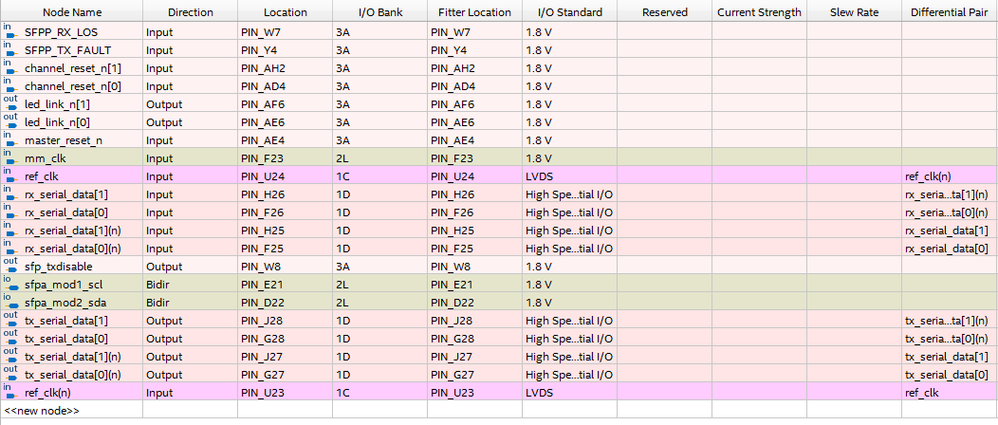Image resolution: width=998 pixels, height=425 pixels.
Task: Click the Differential Pair column header
Action: pos(949,12)
